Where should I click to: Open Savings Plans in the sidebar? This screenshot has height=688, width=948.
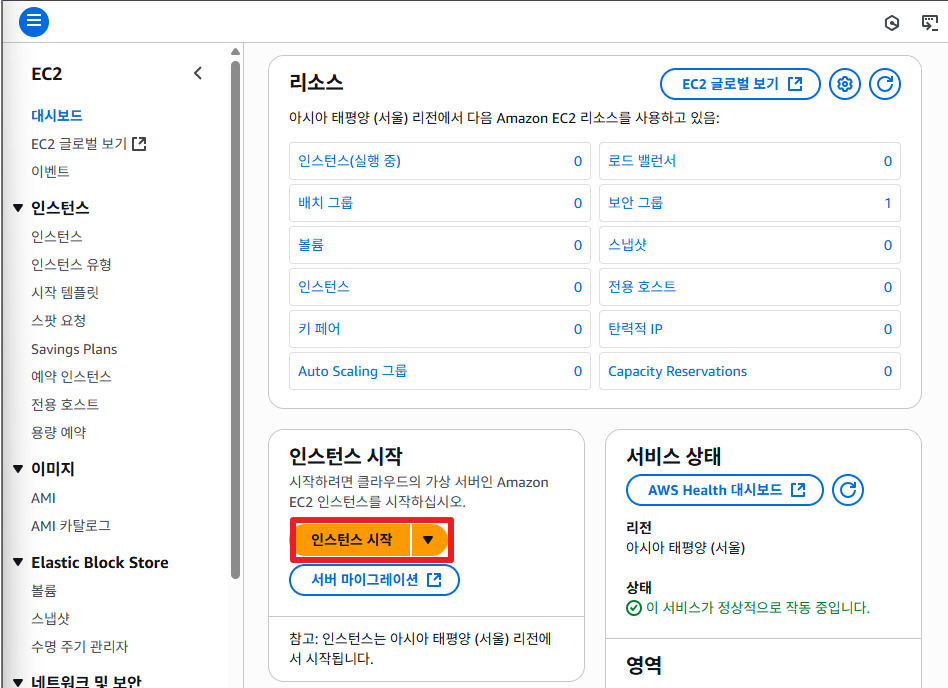74,349
